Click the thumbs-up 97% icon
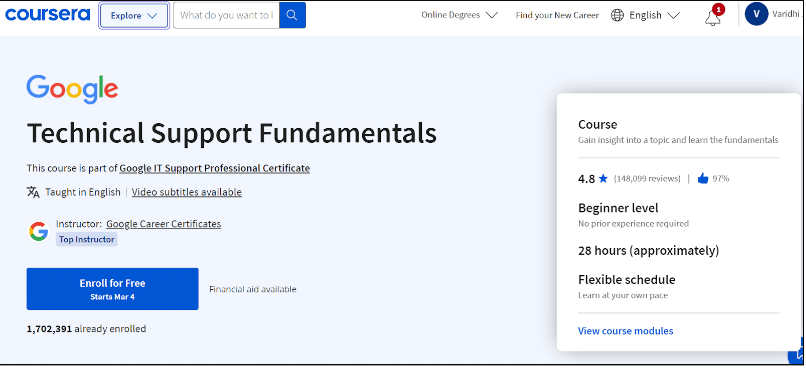 [x=703, y=179]
